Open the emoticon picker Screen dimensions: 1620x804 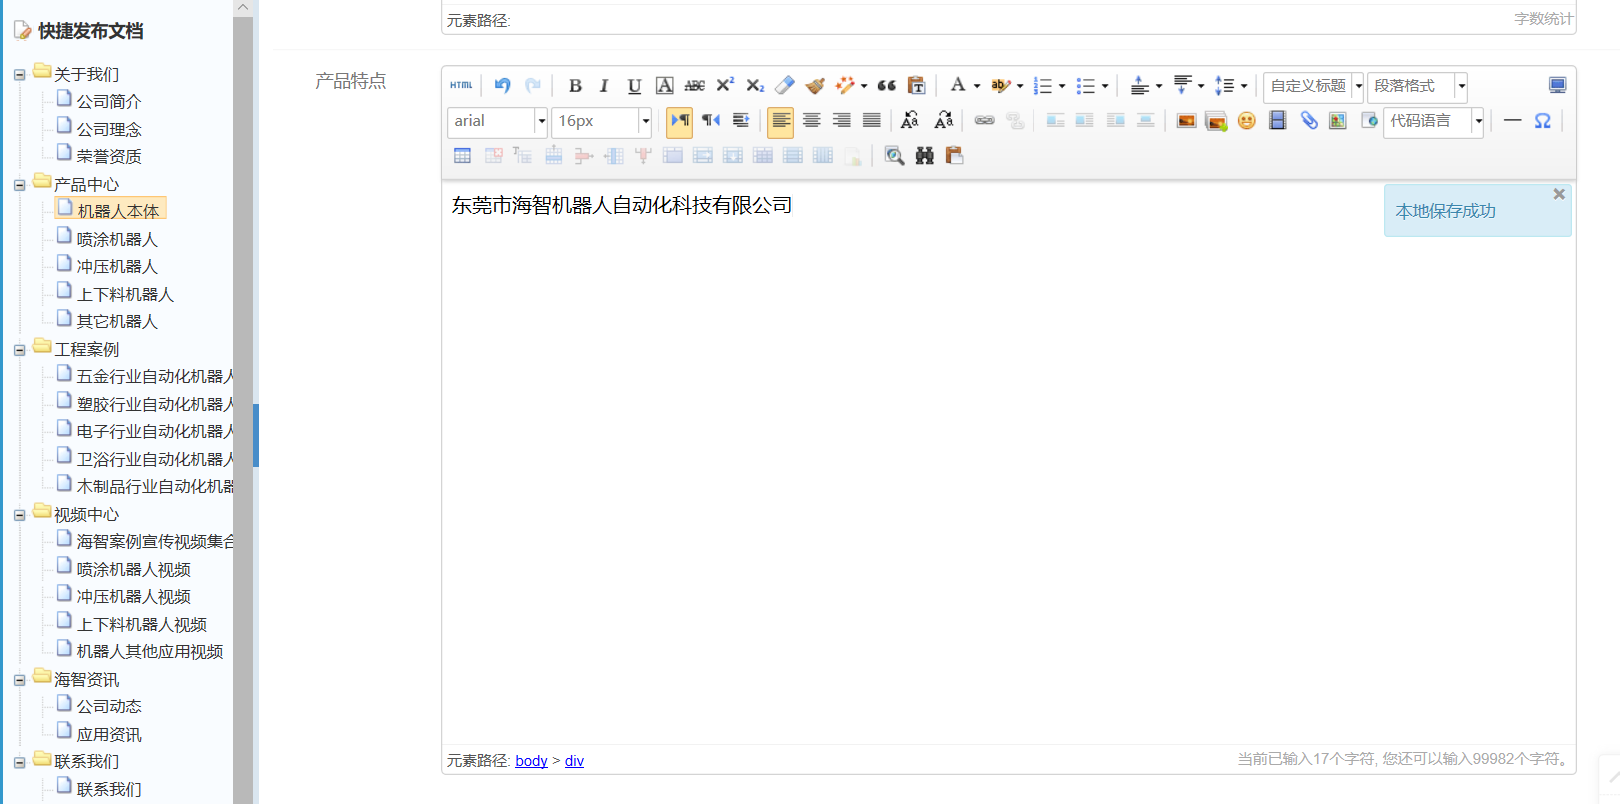point(1246,121)
